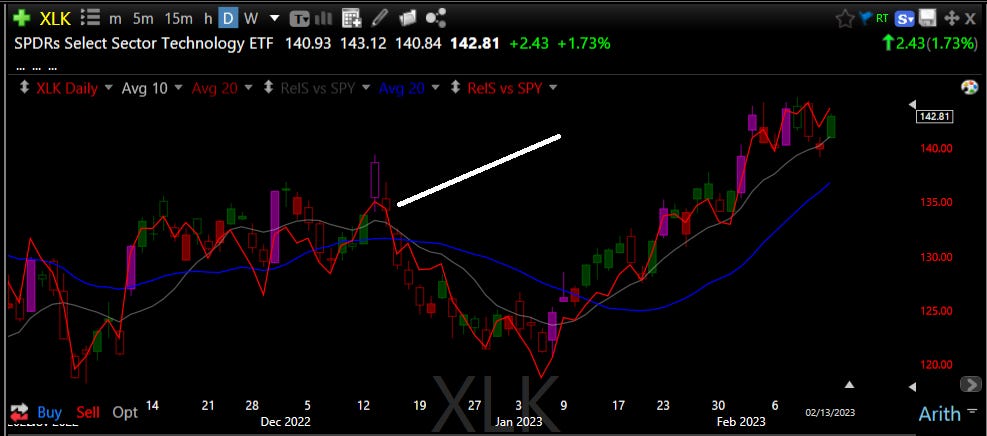The height and width of the screenshot is (436, 987).
Task: Click the floppy disk save icon
Action: [x=927, y=18]
